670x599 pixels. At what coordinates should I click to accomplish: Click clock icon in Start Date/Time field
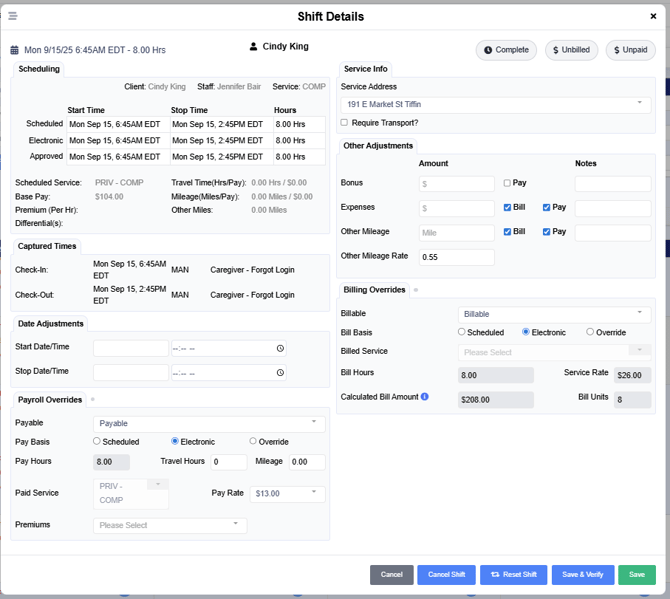coord(280,349)
